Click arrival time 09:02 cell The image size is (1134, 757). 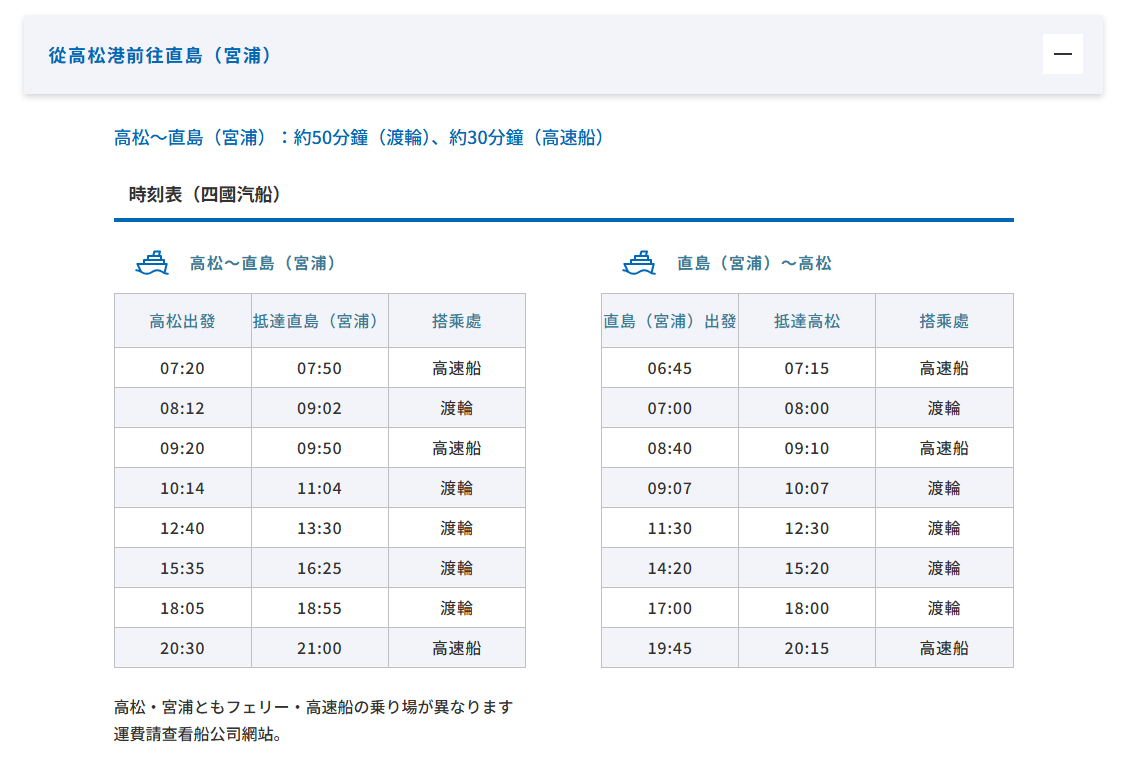click(x=320, y=408)
